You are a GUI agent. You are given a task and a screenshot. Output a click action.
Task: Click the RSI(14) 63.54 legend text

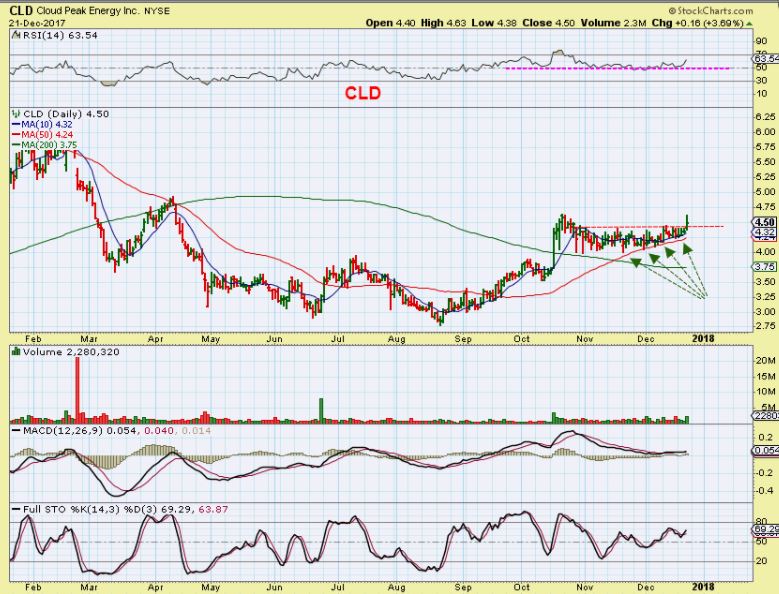coord(60,35)
